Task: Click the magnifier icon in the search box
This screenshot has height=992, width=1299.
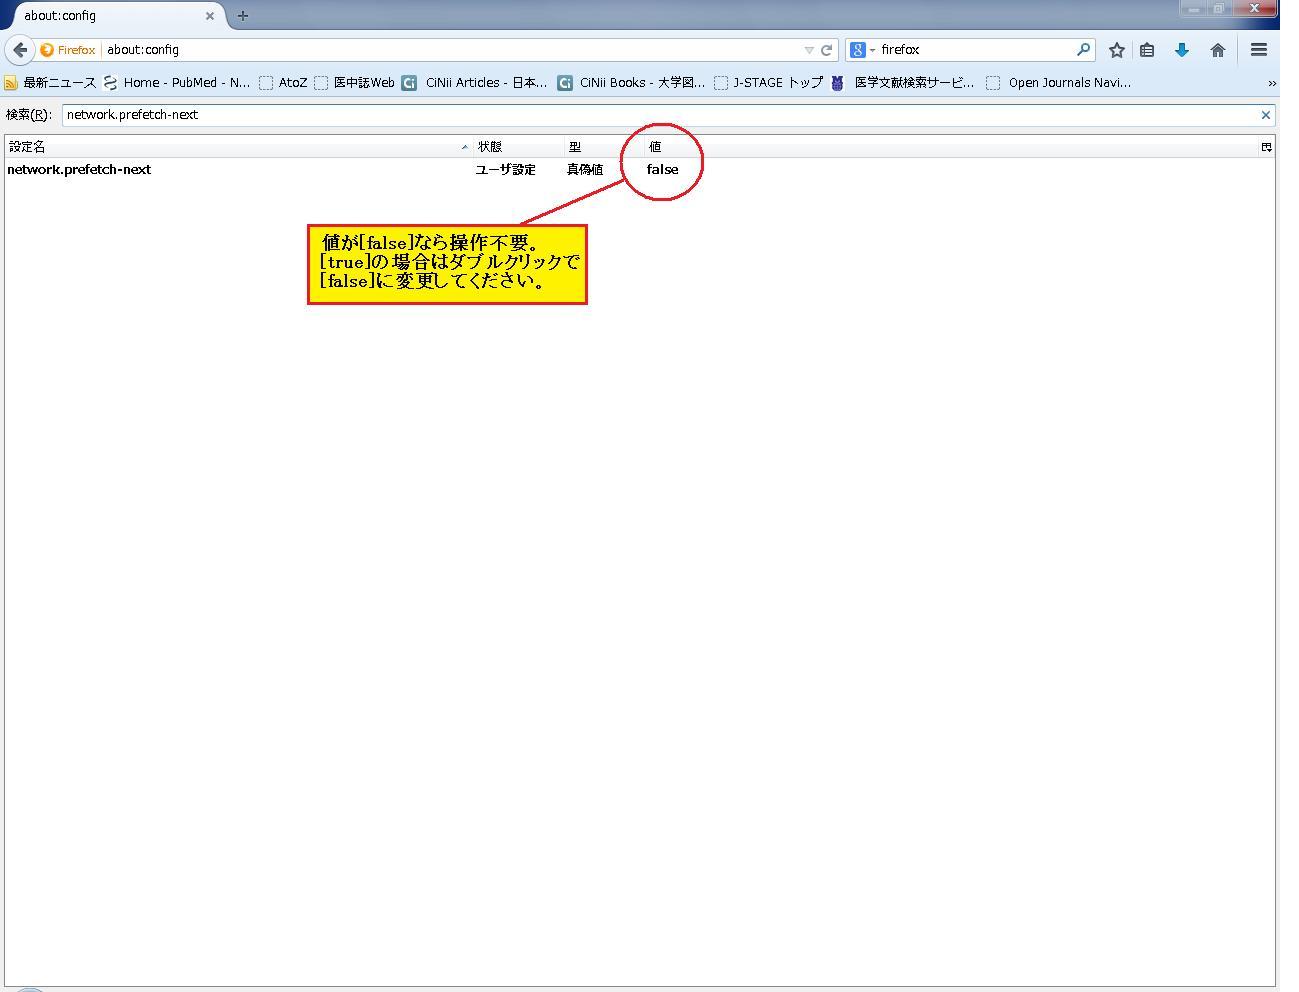Action: tap(1083, 49)
